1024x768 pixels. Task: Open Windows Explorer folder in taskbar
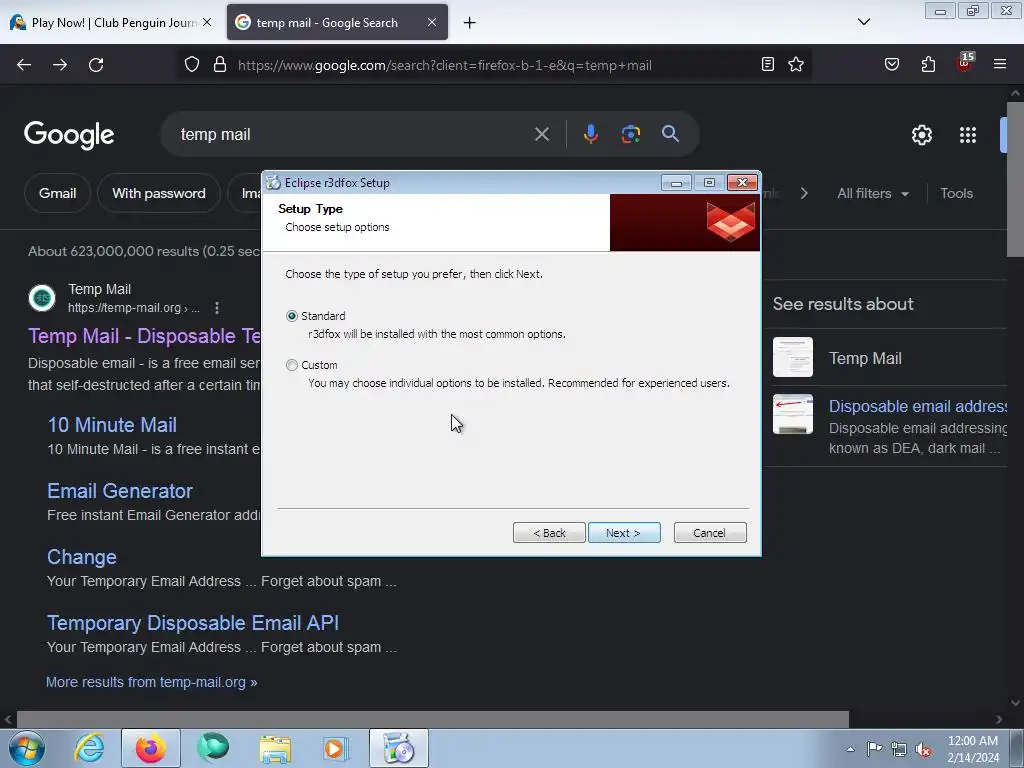275,748
